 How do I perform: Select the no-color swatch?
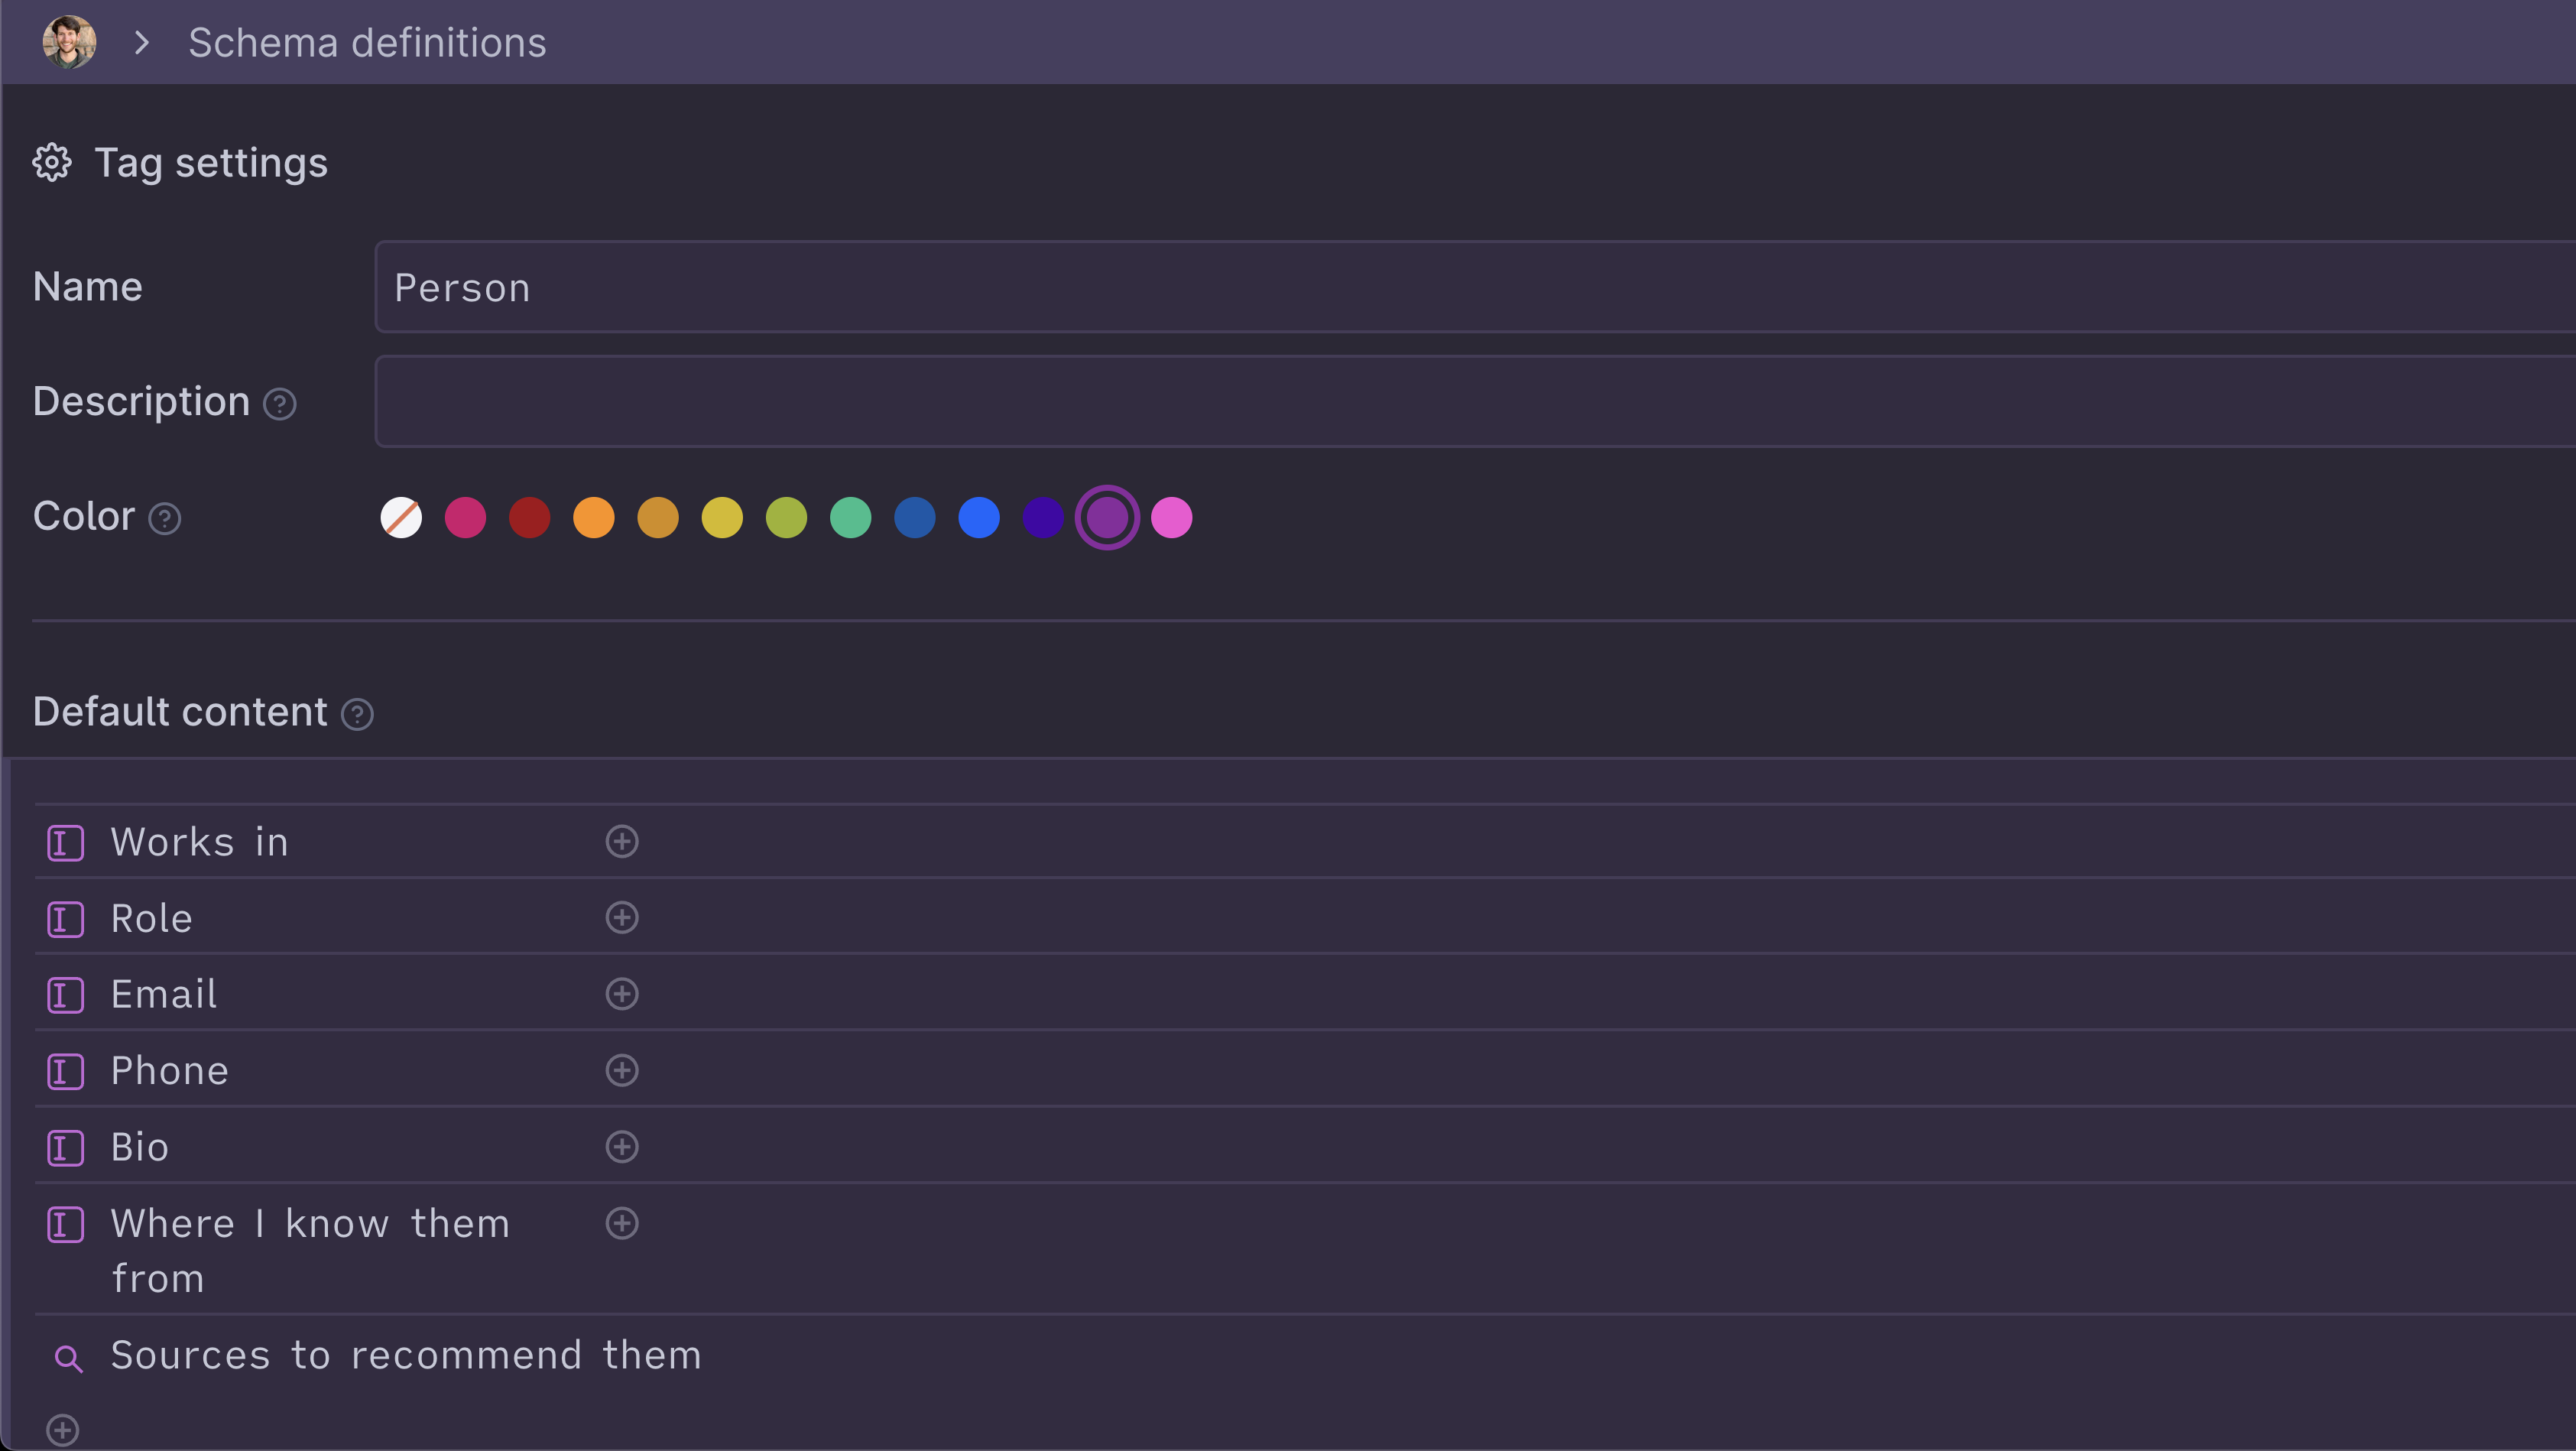coord(401,518)
